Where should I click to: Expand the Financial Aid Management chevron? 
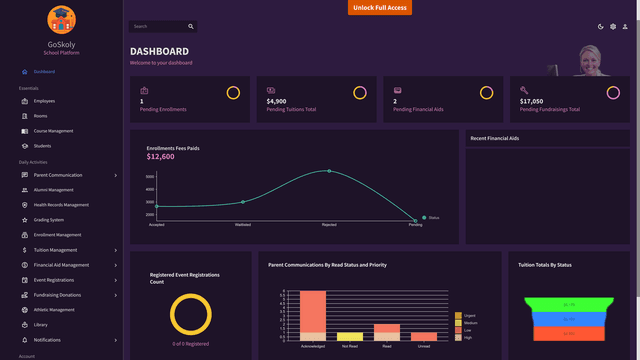point(116,265)
